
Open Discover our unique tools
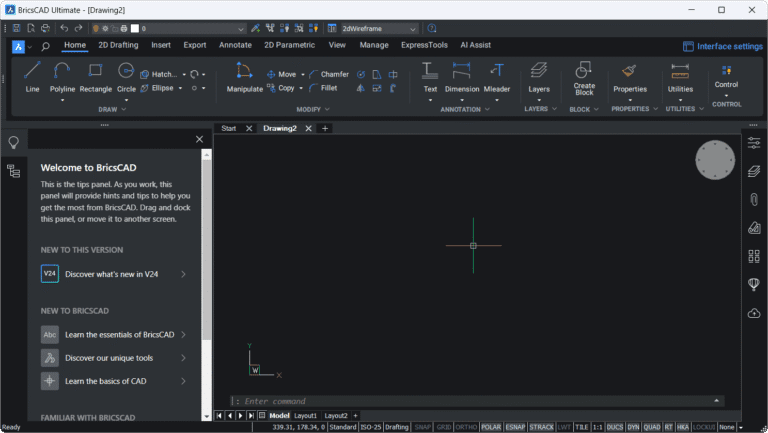point(114,358)
